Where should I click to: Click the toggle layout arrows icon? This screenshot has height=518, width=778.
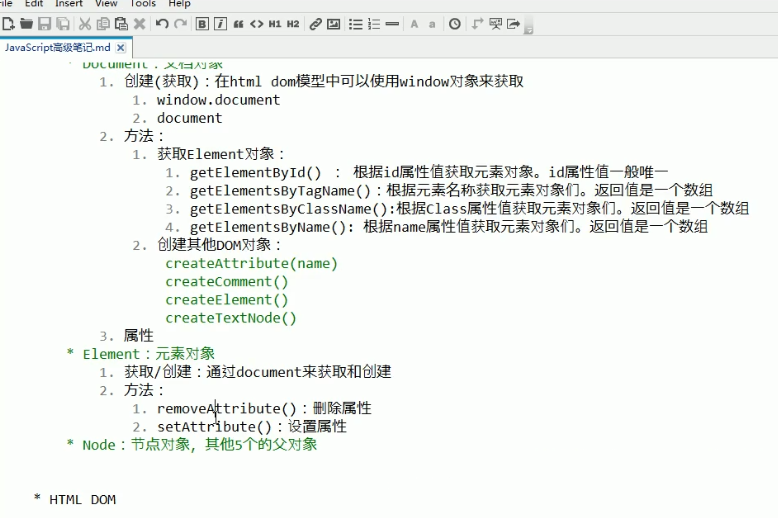[x=477, y=23]
